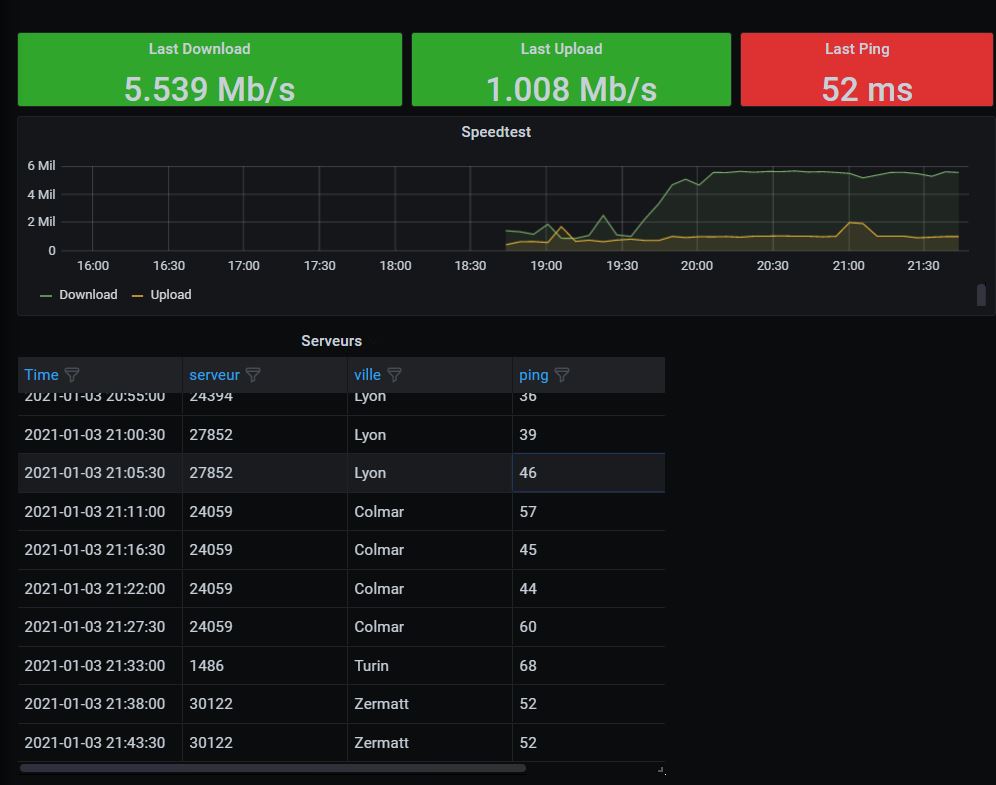Viewport: 996px width, 785px height.
Task: Open the Serveurs panel title menu
Action: point(331,341)
